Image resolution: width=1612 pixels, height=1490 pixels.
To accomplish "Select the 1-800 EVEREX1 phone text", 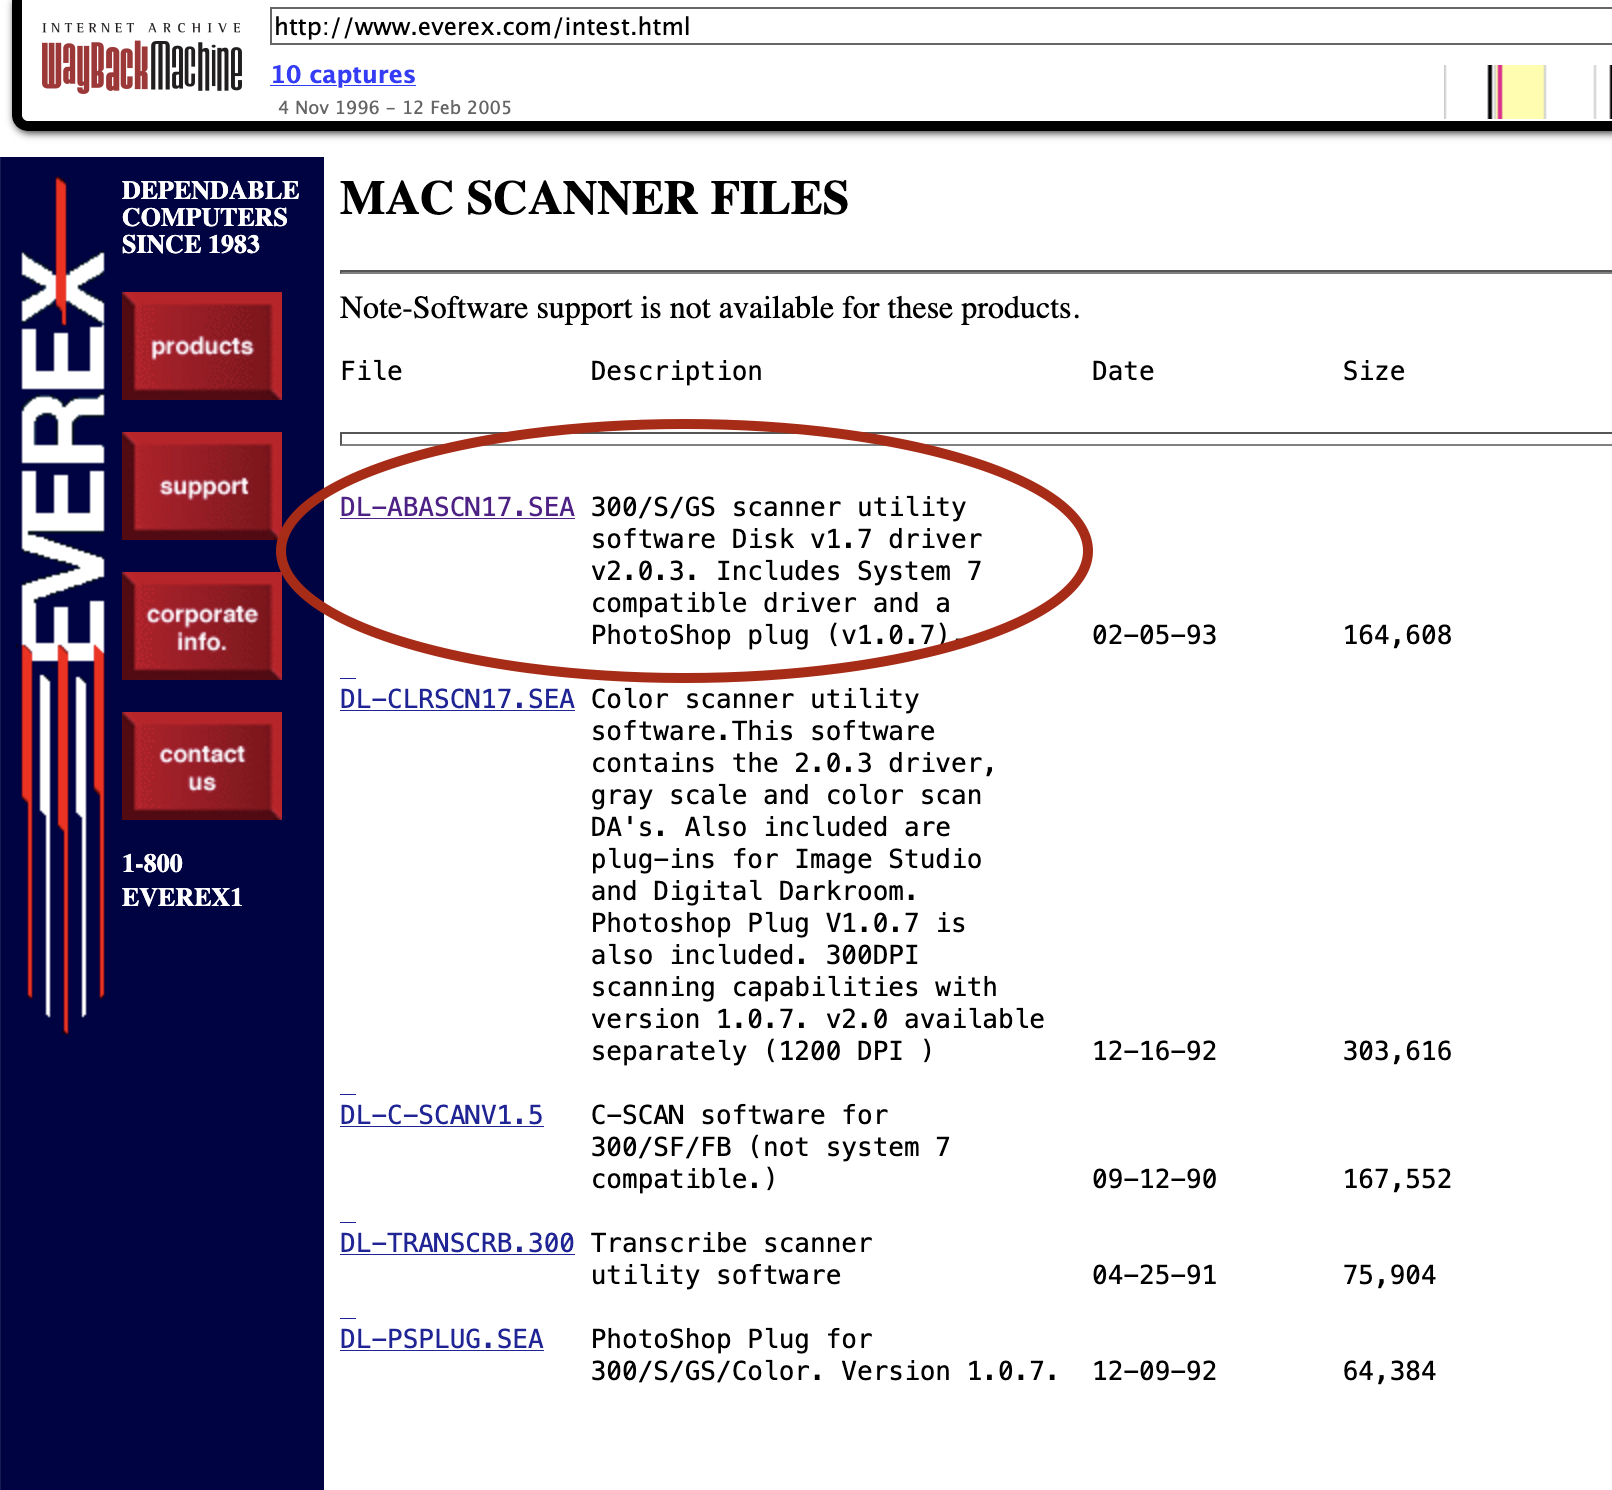I will [182, 880].
